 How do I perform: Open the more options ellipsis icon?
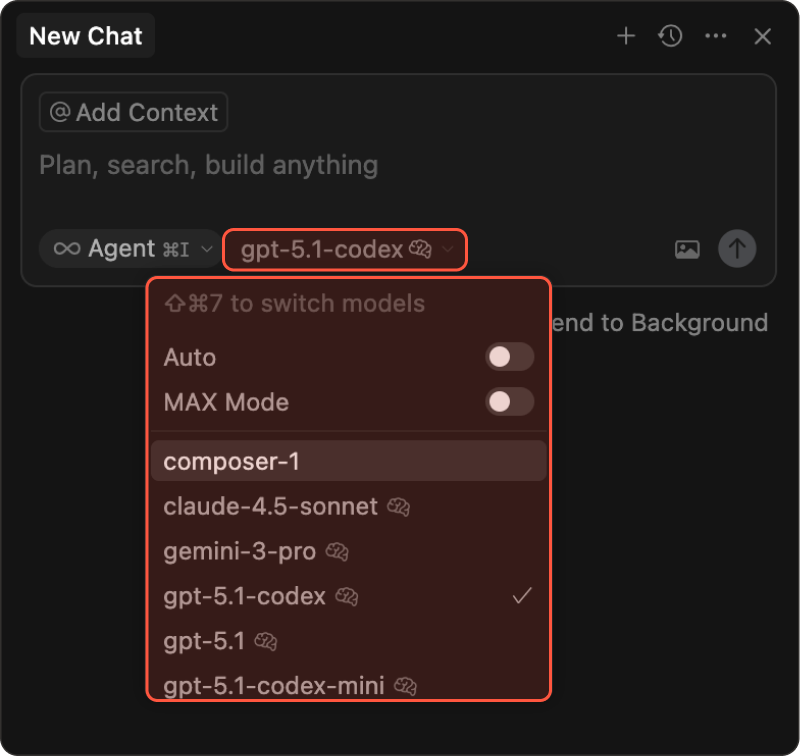point(716,37)
